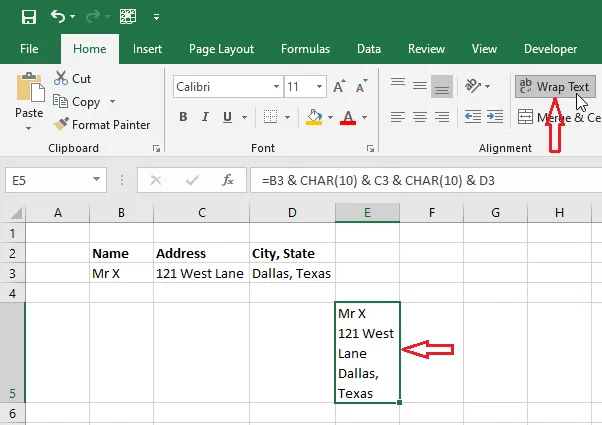Toggle Bottom Align vertical alignment
This screenshot has height=425, width=602.
442,86
